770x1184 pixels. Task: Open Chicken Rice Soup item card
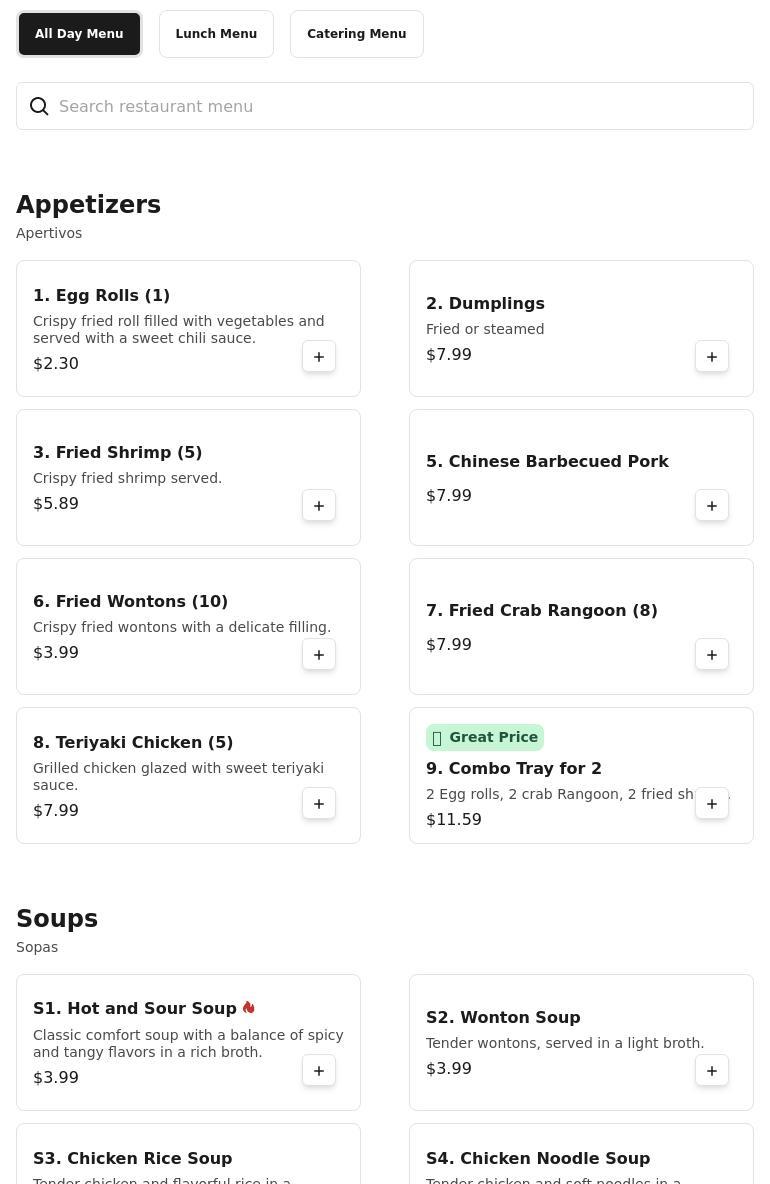tap(132, 1158)
